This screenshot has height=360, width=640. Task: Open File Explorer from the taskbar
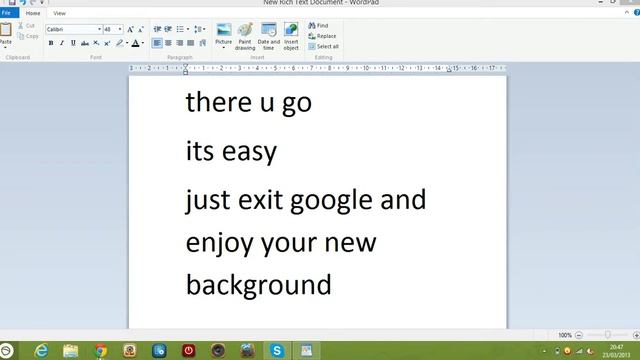(x=71, y=351)
